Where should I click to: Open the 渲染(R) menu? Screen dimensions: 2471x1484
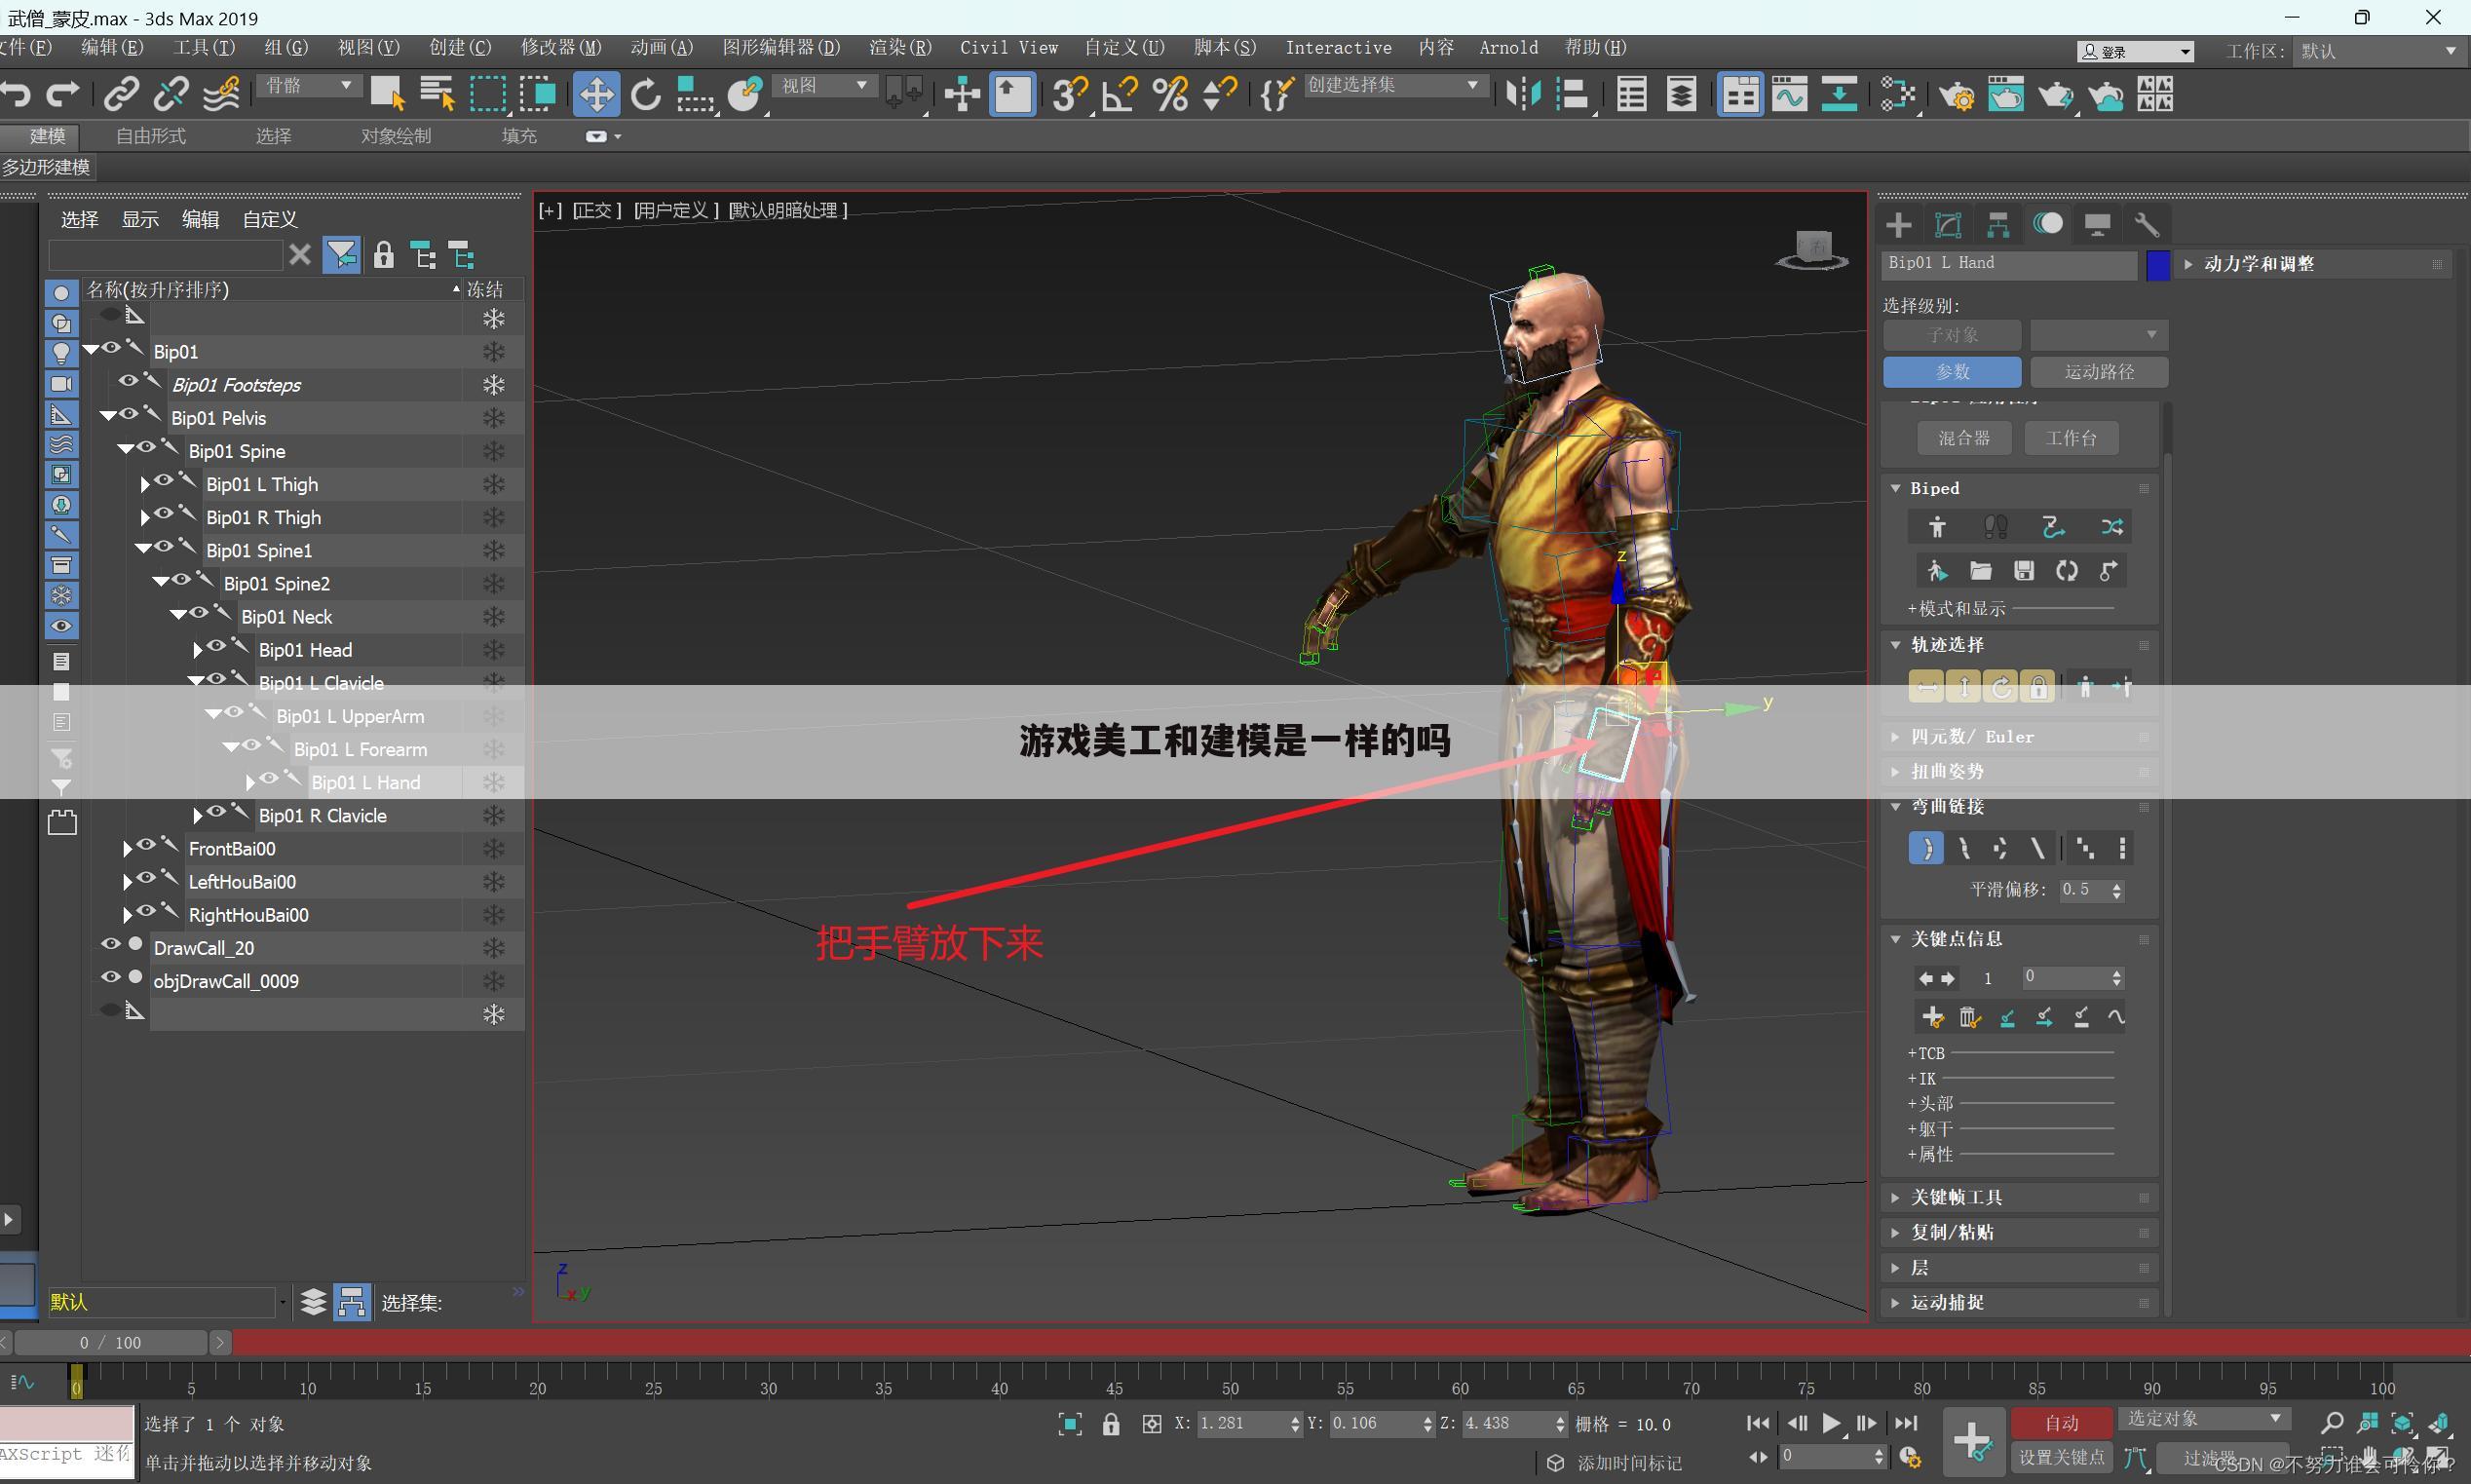(900, 47)
